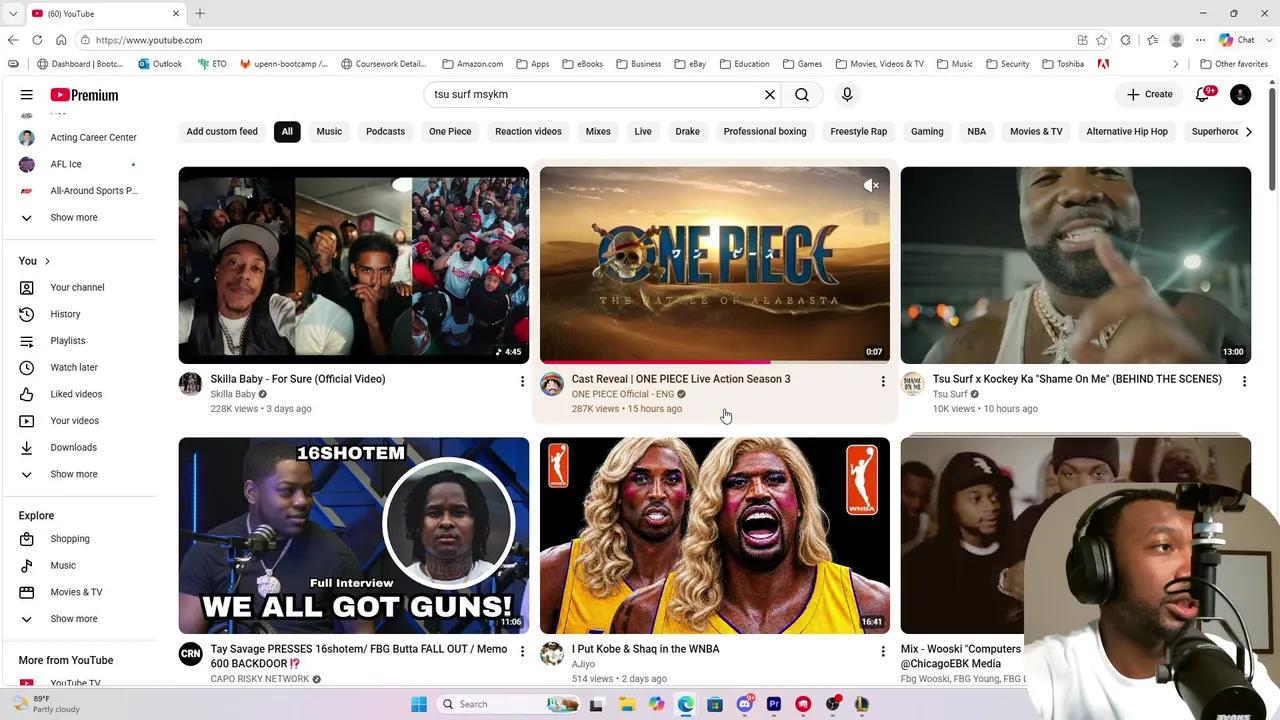The height and width of the screenshot is (720, 1280).
Task: Favorite this page with the star icon
Action: (1101, 40)
